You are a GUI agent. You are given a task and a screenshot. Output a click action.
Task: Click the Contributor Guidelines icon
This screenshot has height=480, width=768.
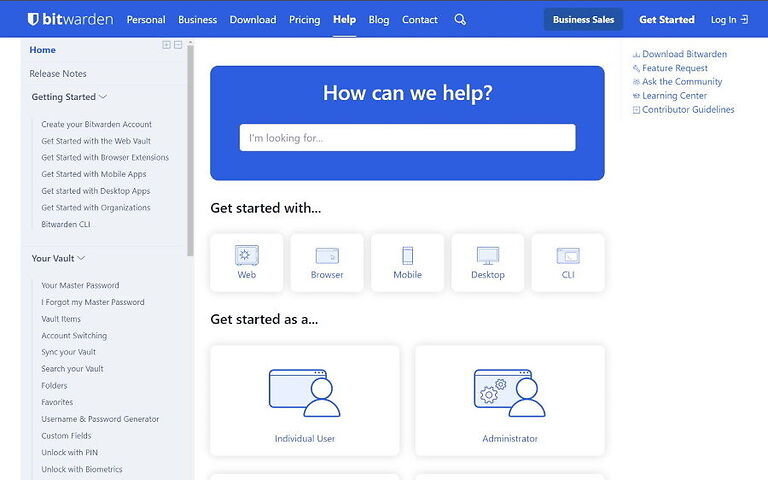[636, 110]
